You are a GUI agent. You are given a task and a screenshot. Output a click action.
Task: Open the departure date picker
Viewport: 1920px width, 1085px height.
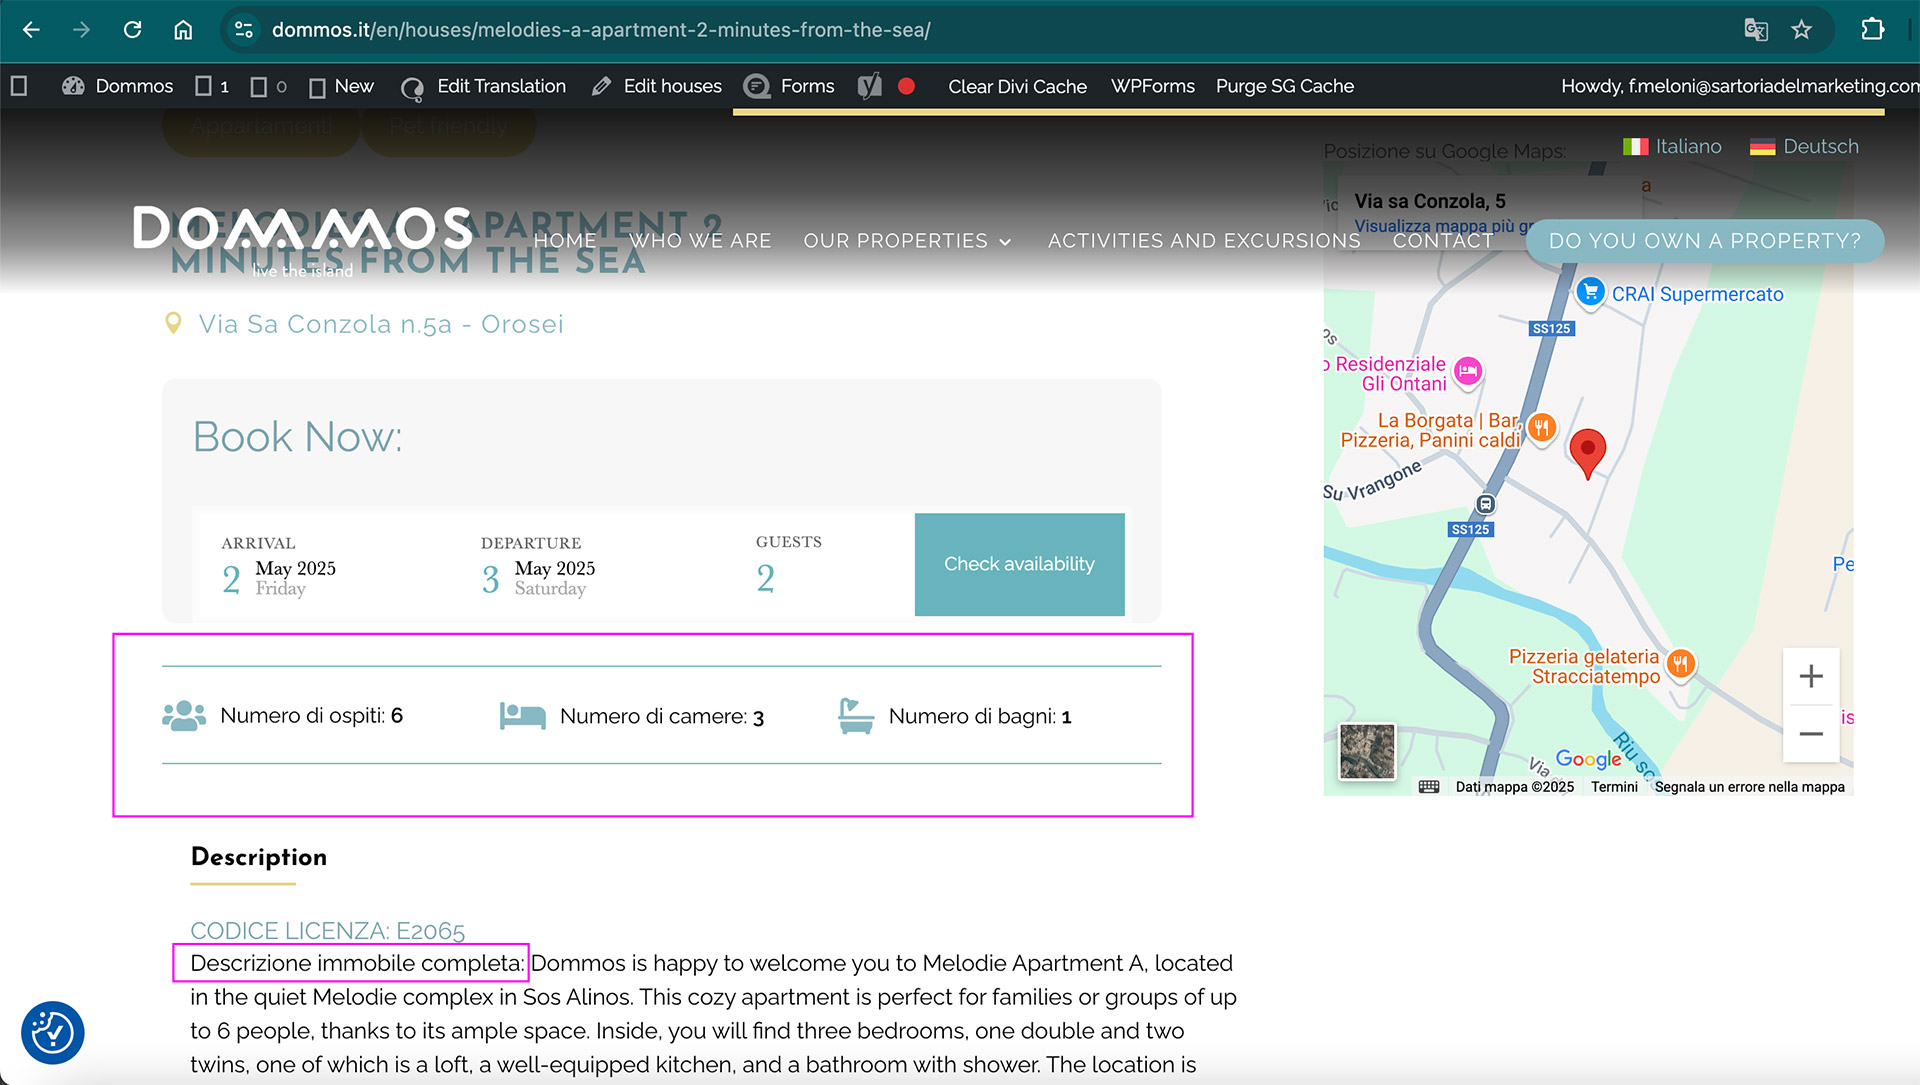[539, 577]
